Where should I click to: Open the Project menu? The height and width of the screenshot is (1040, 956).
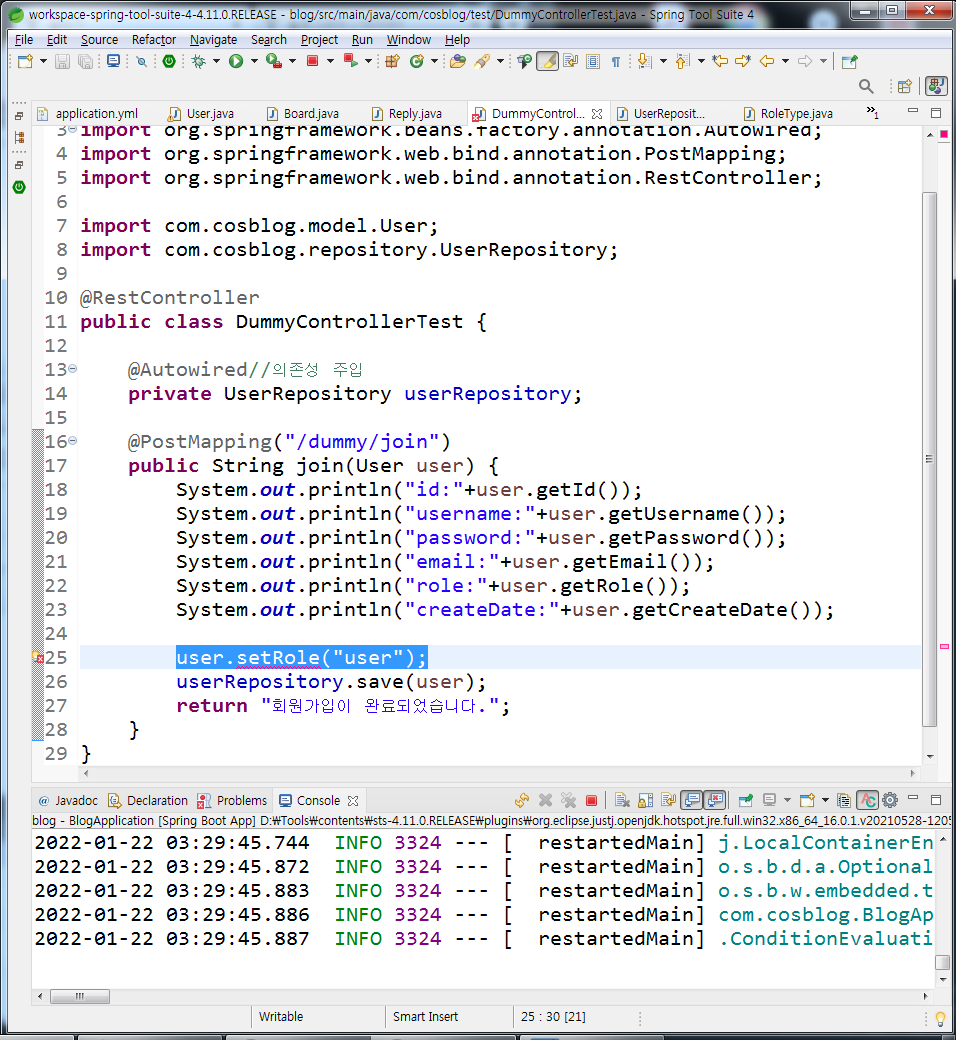[x=319, y=40]
